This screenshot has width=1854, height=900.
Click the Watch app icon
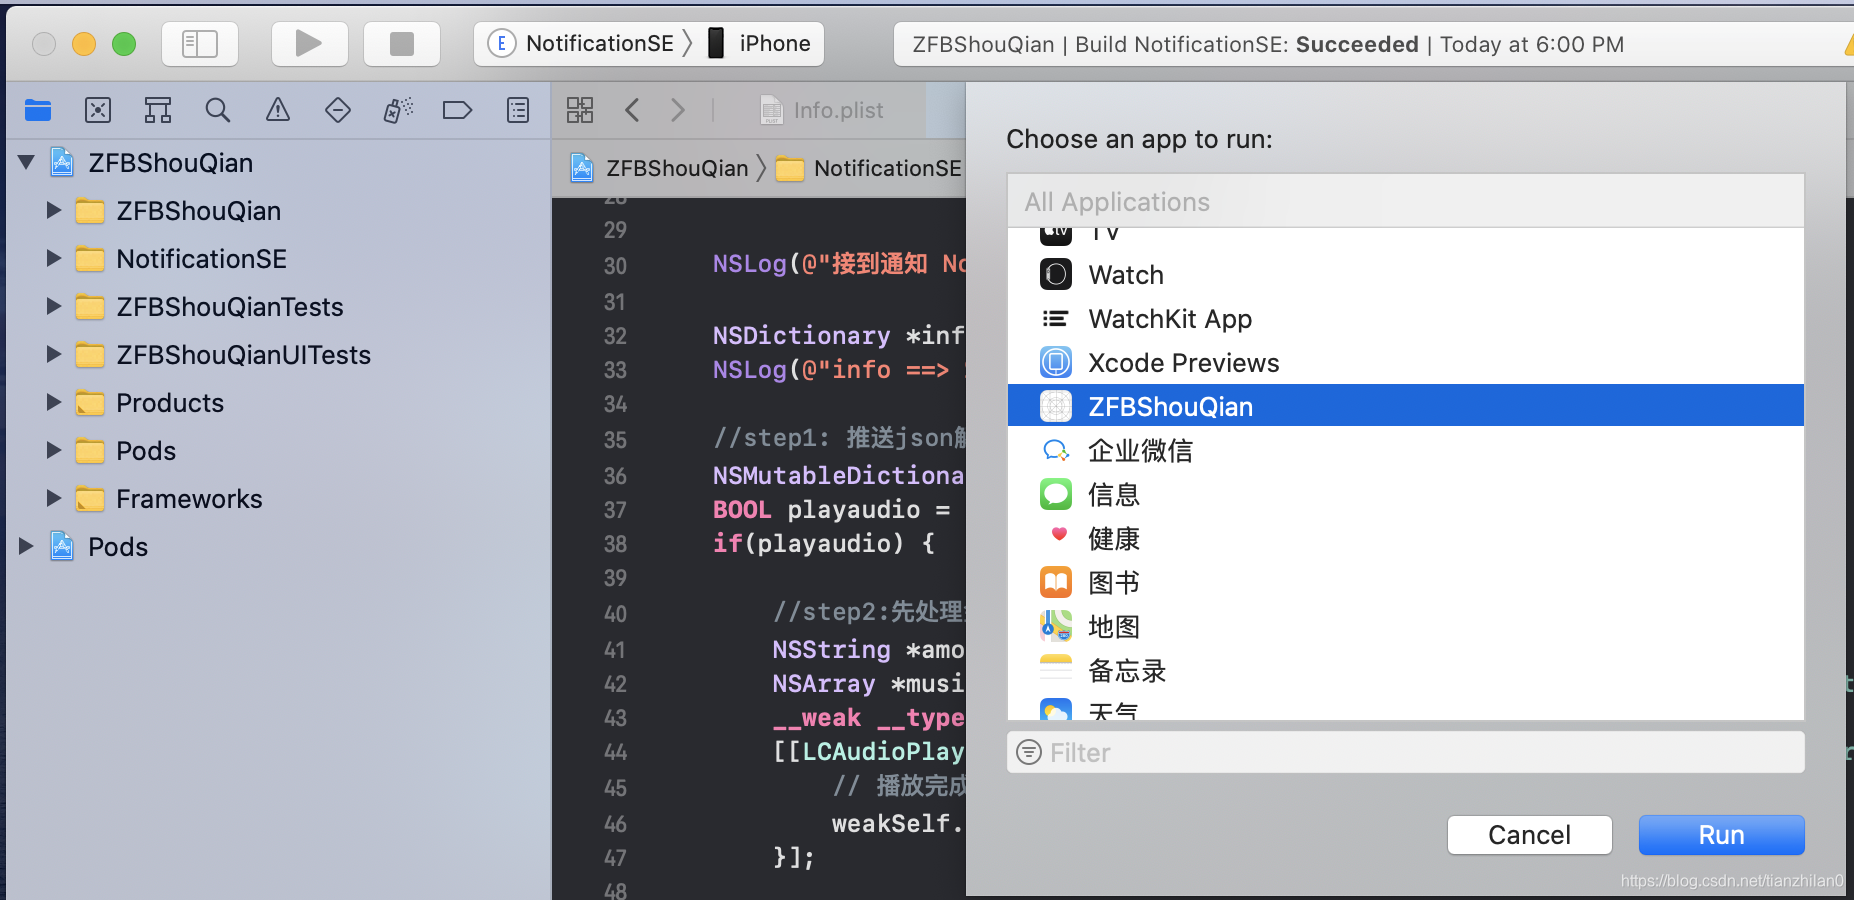[x=1056, y=274]
